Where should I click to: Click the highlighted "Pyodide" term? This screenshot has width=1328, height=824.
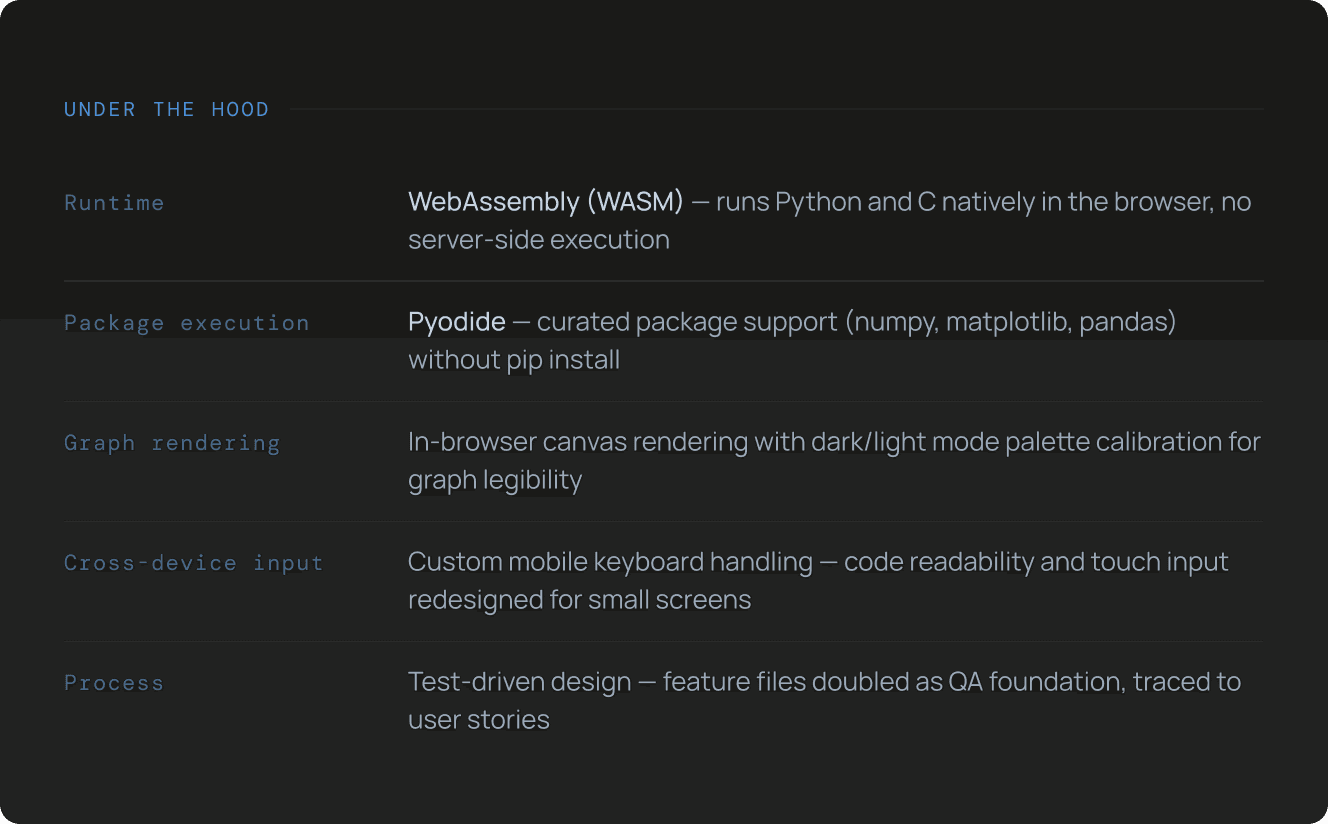coord(456,322)
